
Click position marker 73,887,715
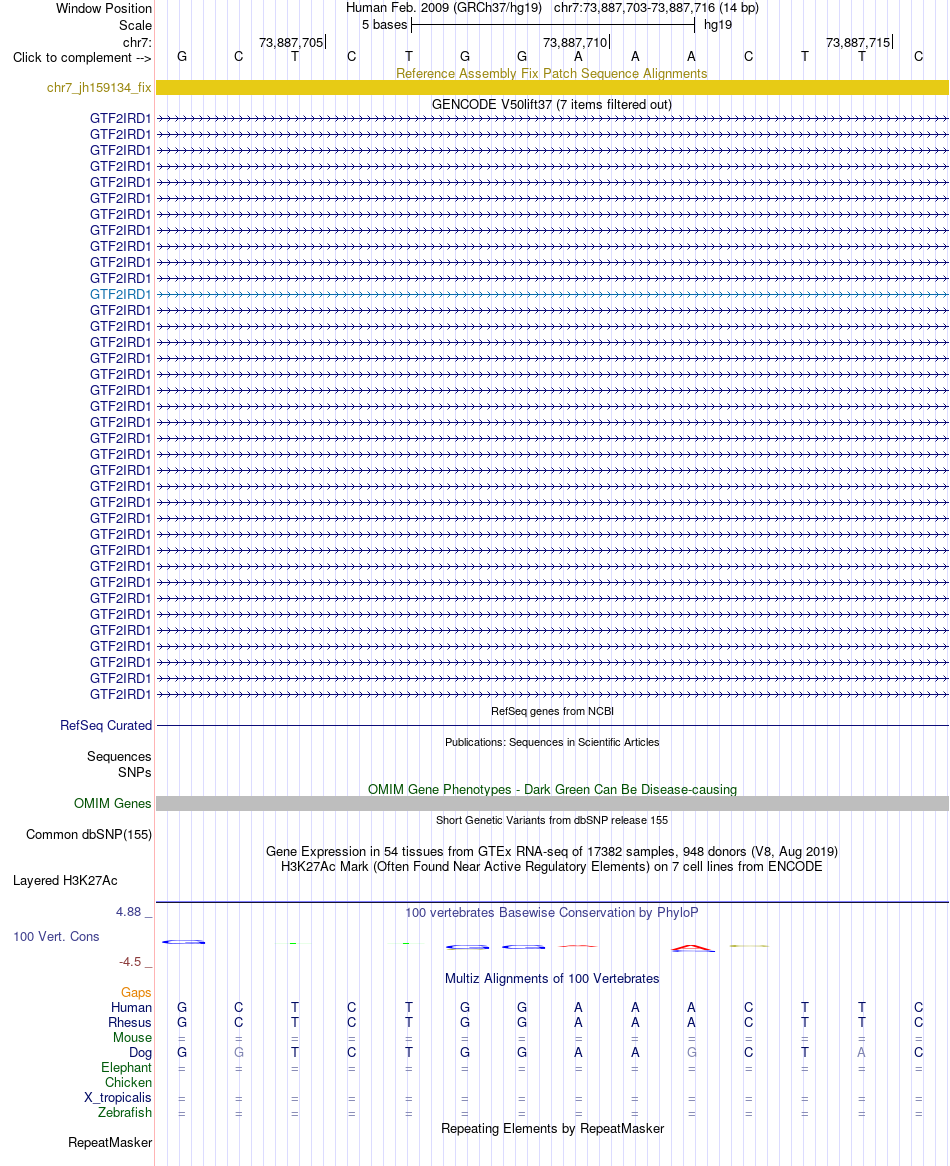click(x=859, y=42)
